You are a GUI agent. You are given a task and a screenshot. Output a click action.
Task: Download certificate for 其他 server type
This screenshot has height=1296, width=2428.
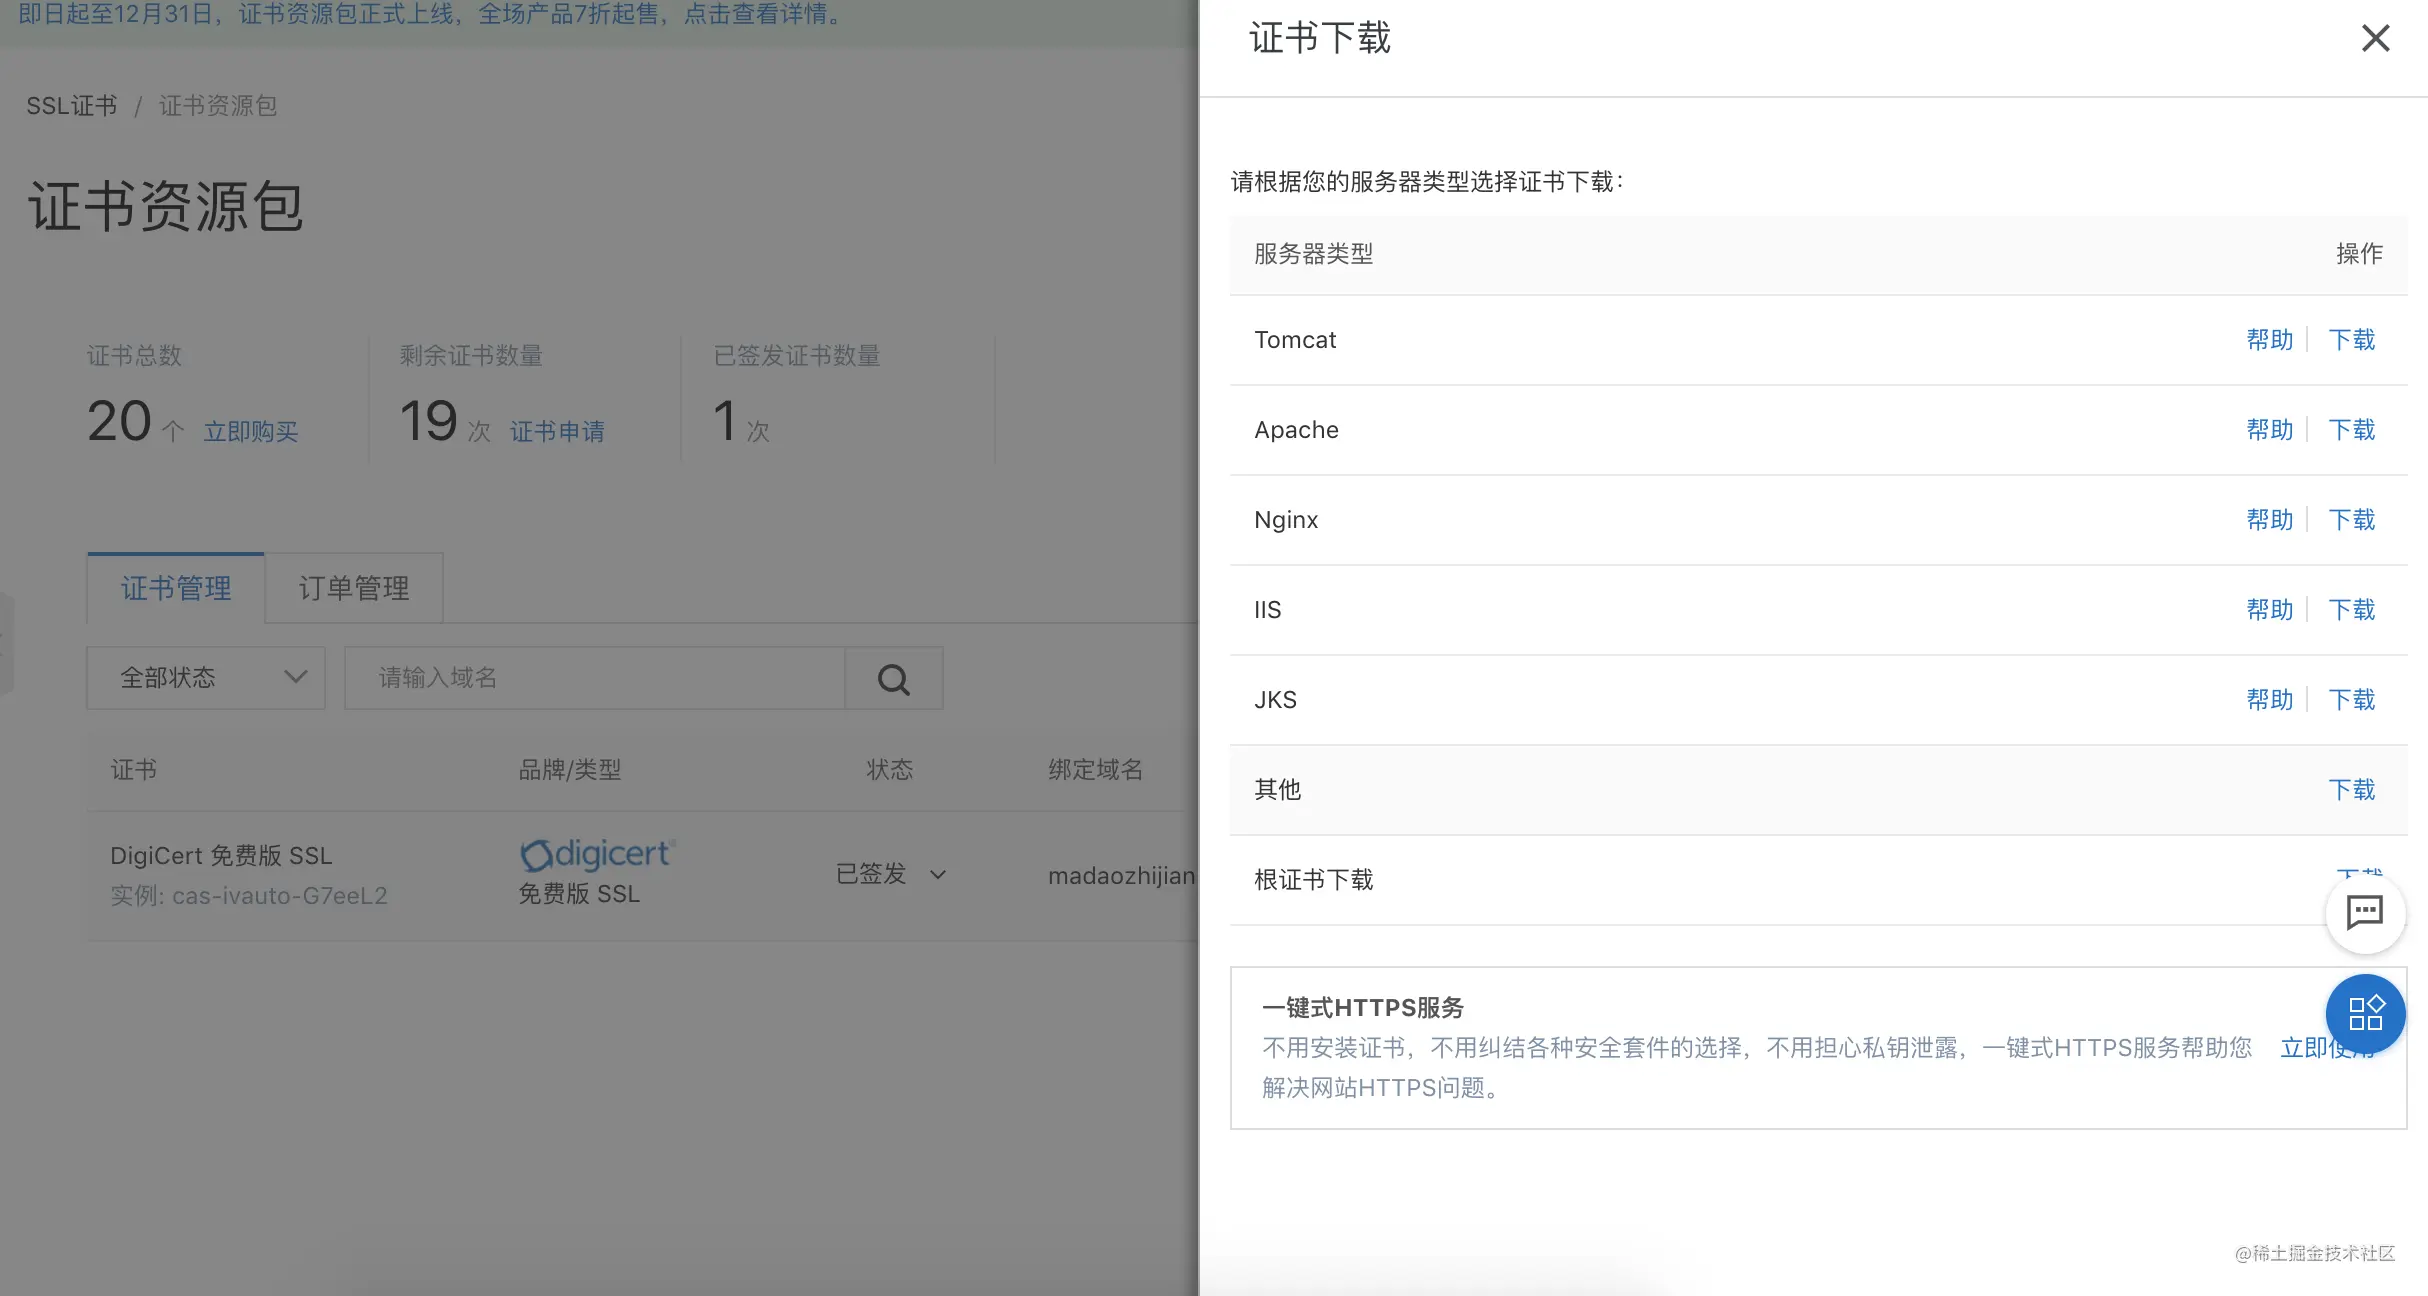click(2351, 790)
